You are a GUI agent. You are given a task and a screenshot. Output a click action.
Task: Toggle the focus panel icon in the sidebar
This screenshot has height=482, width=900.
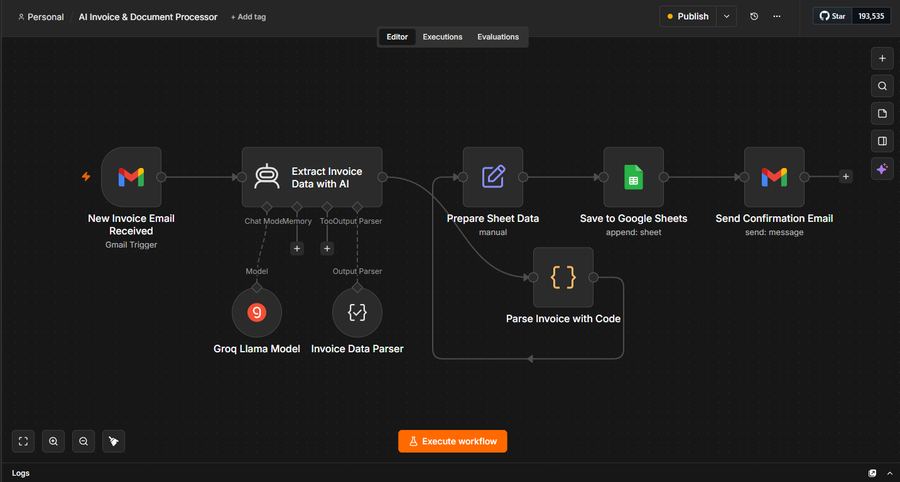[x=882, y=141]
